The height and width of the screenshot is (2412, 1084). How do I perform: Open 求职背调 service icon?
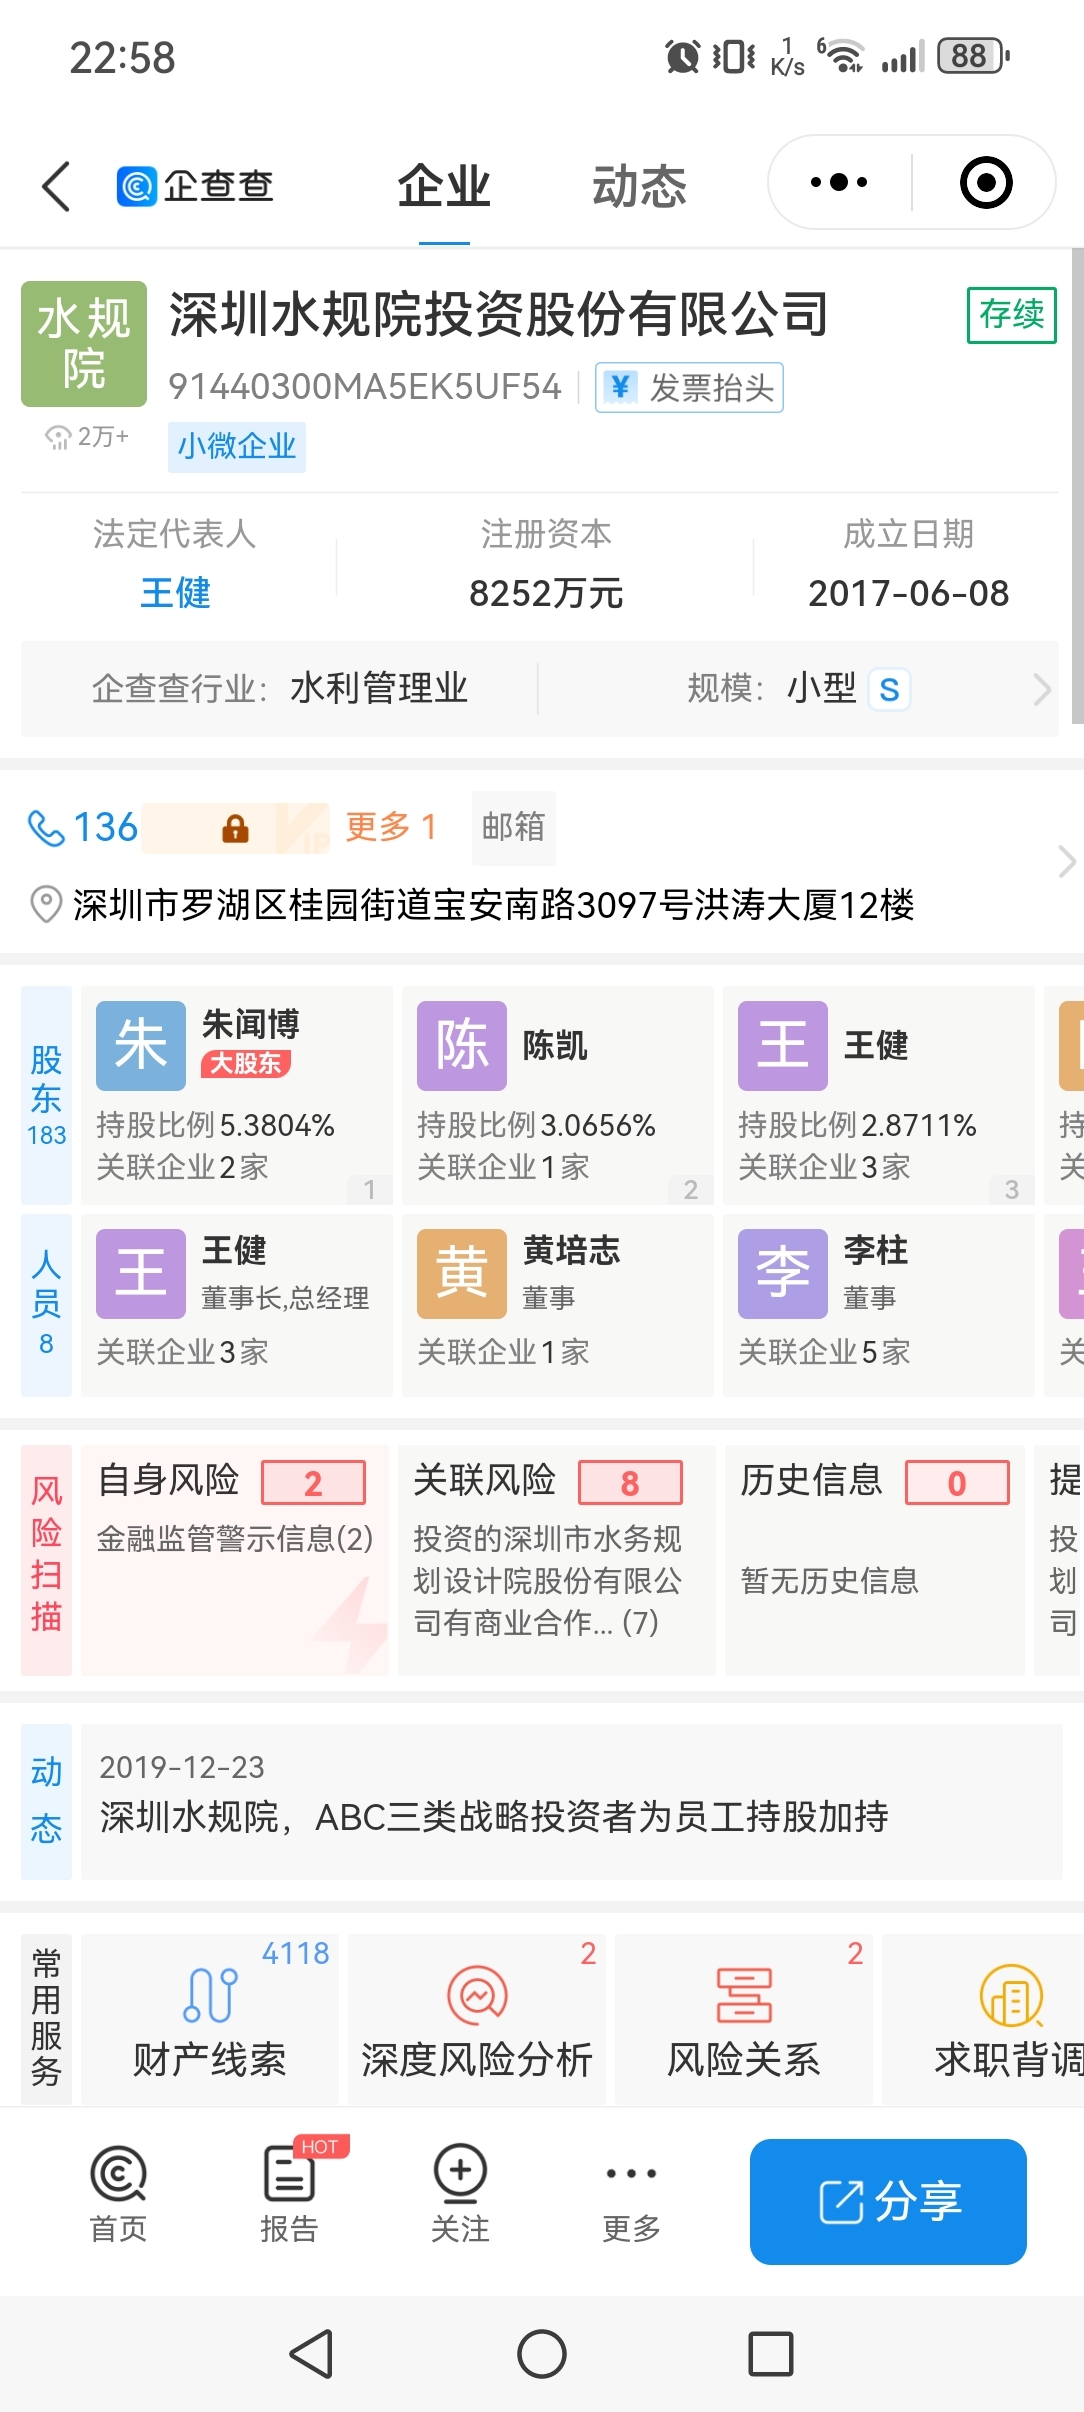1011,1996
